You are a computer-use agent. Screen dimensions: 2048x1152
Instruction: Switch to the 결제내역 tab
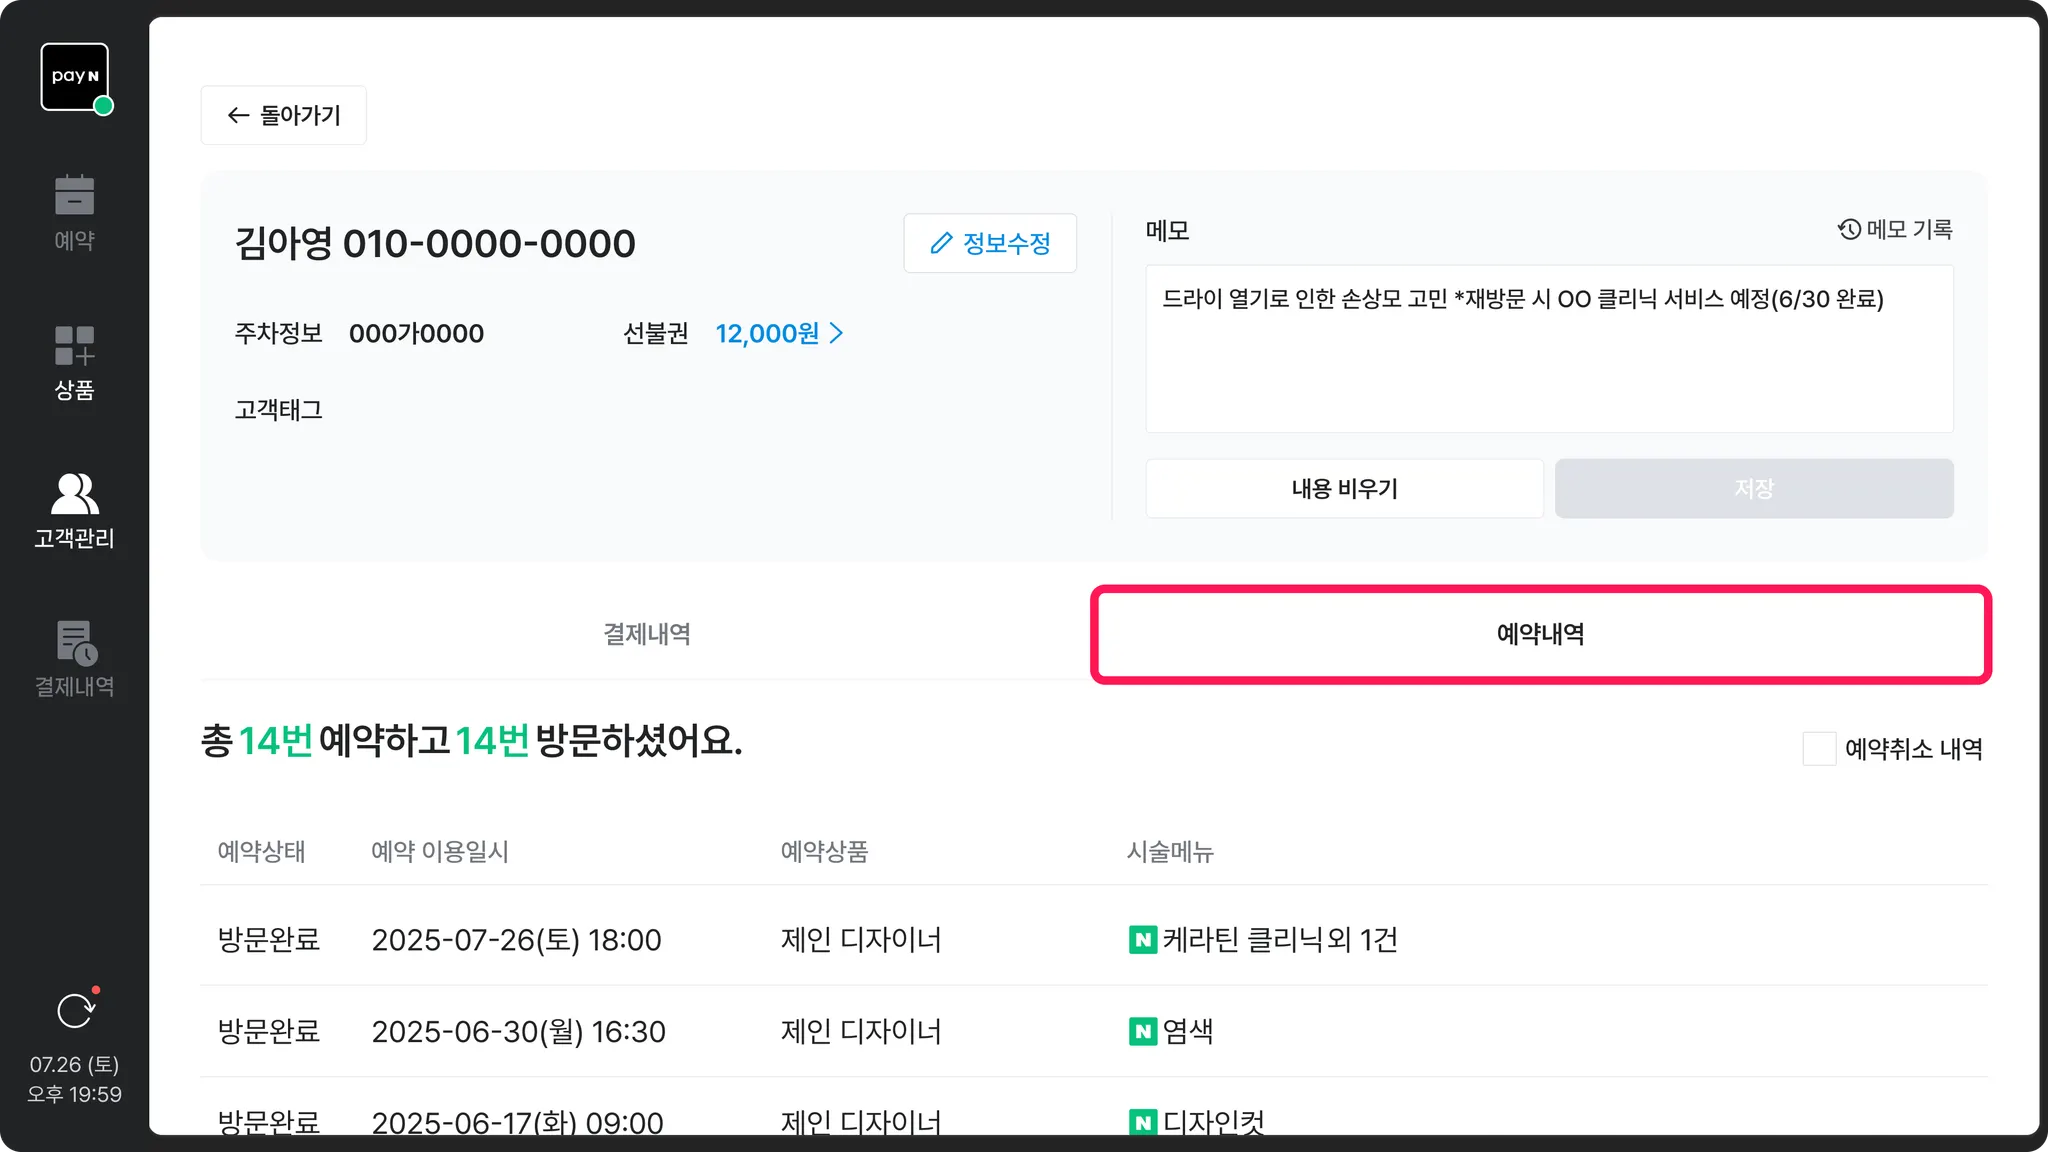(x=646, y=634)
